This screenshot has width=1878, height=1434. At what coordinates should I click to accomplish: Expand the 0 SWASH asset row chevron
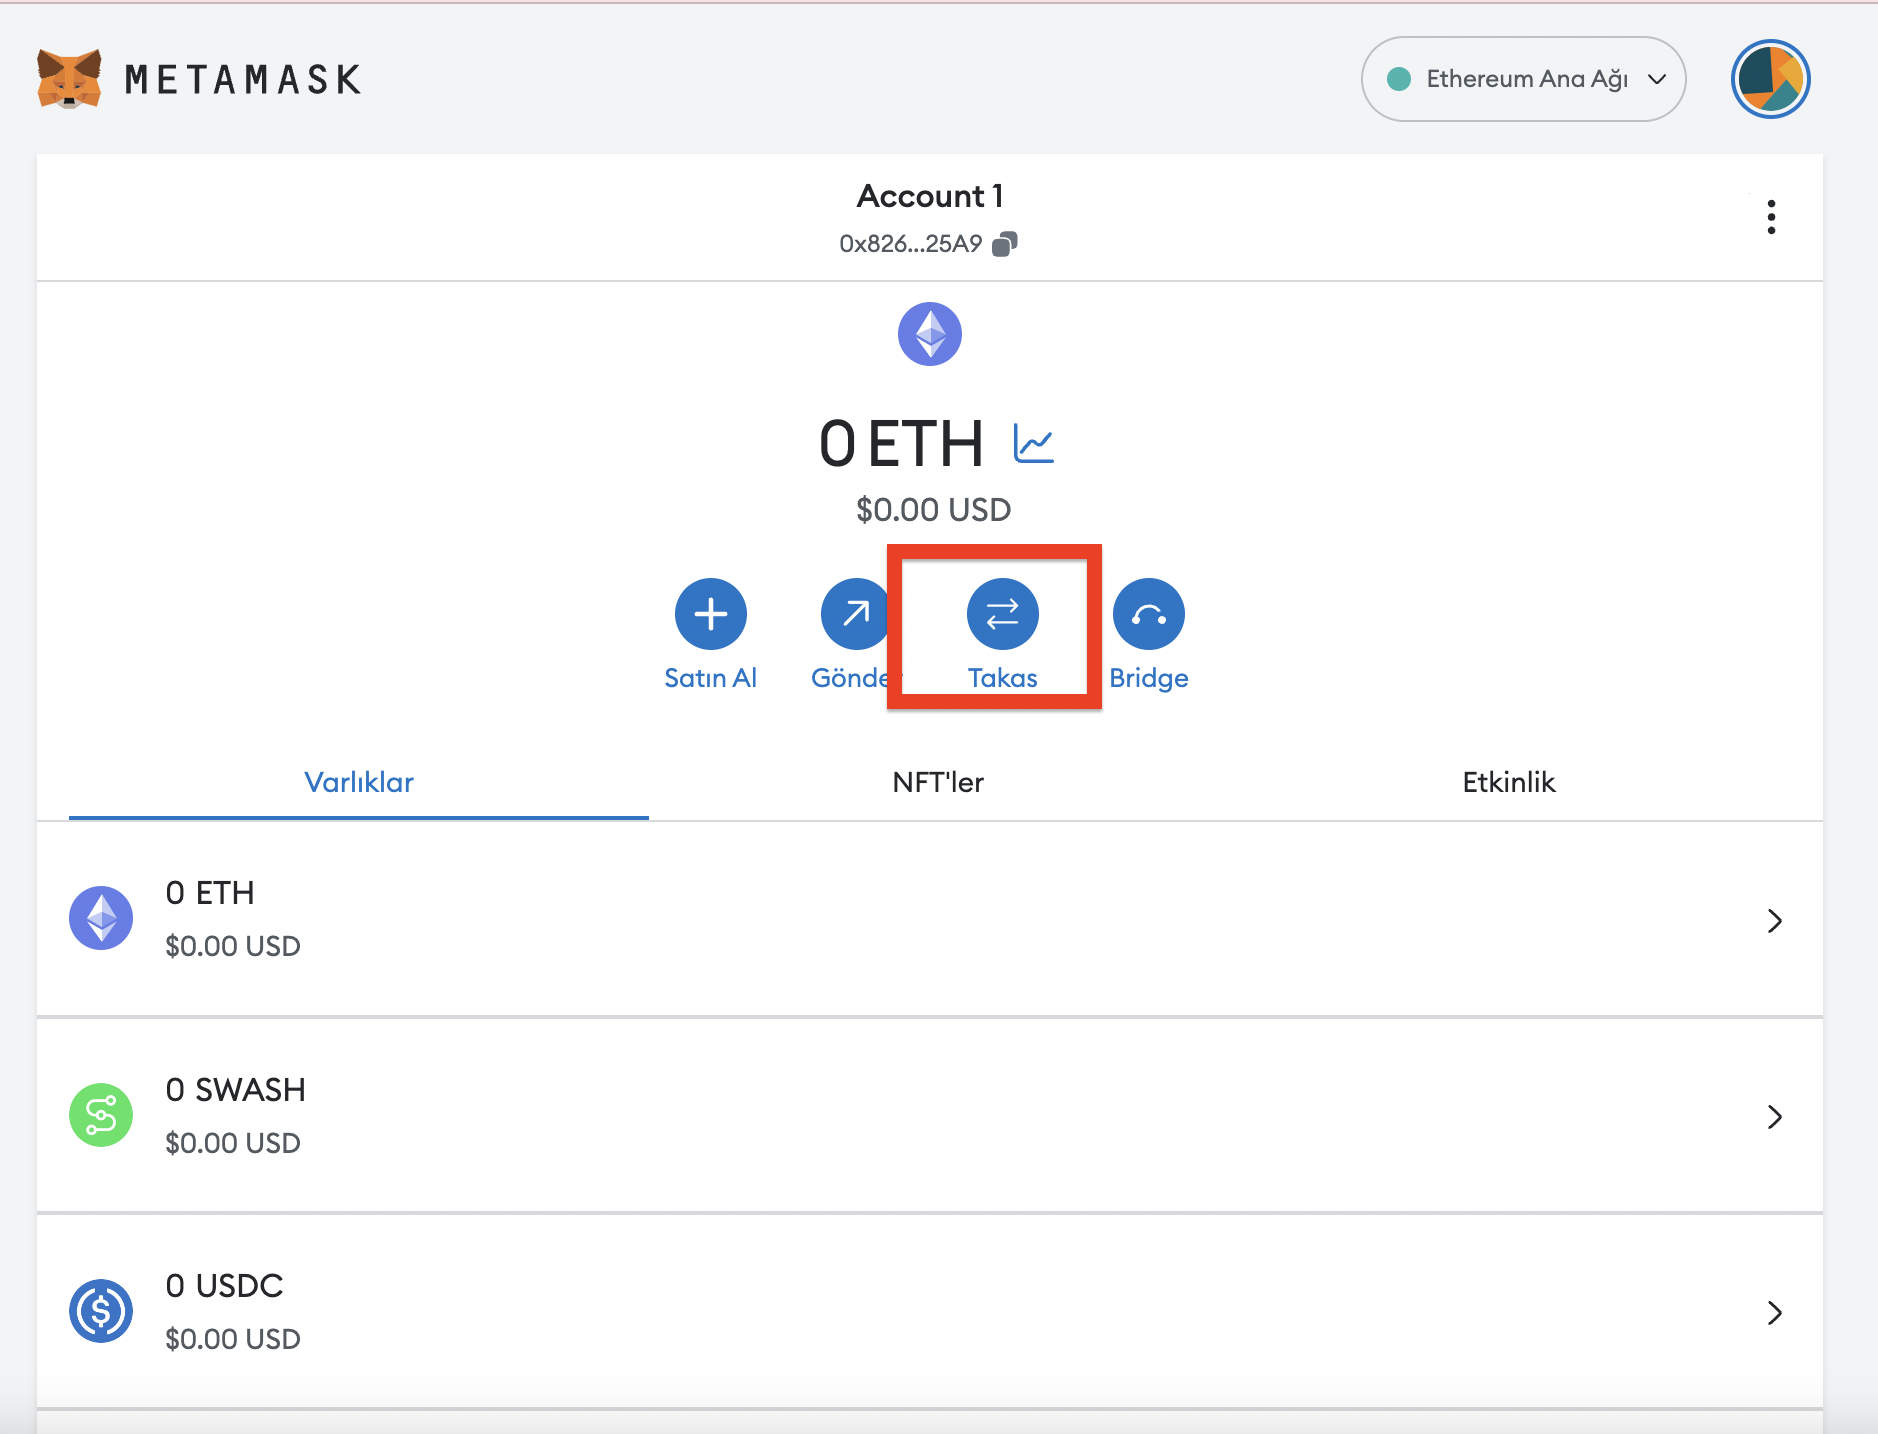(1775, 1117)
